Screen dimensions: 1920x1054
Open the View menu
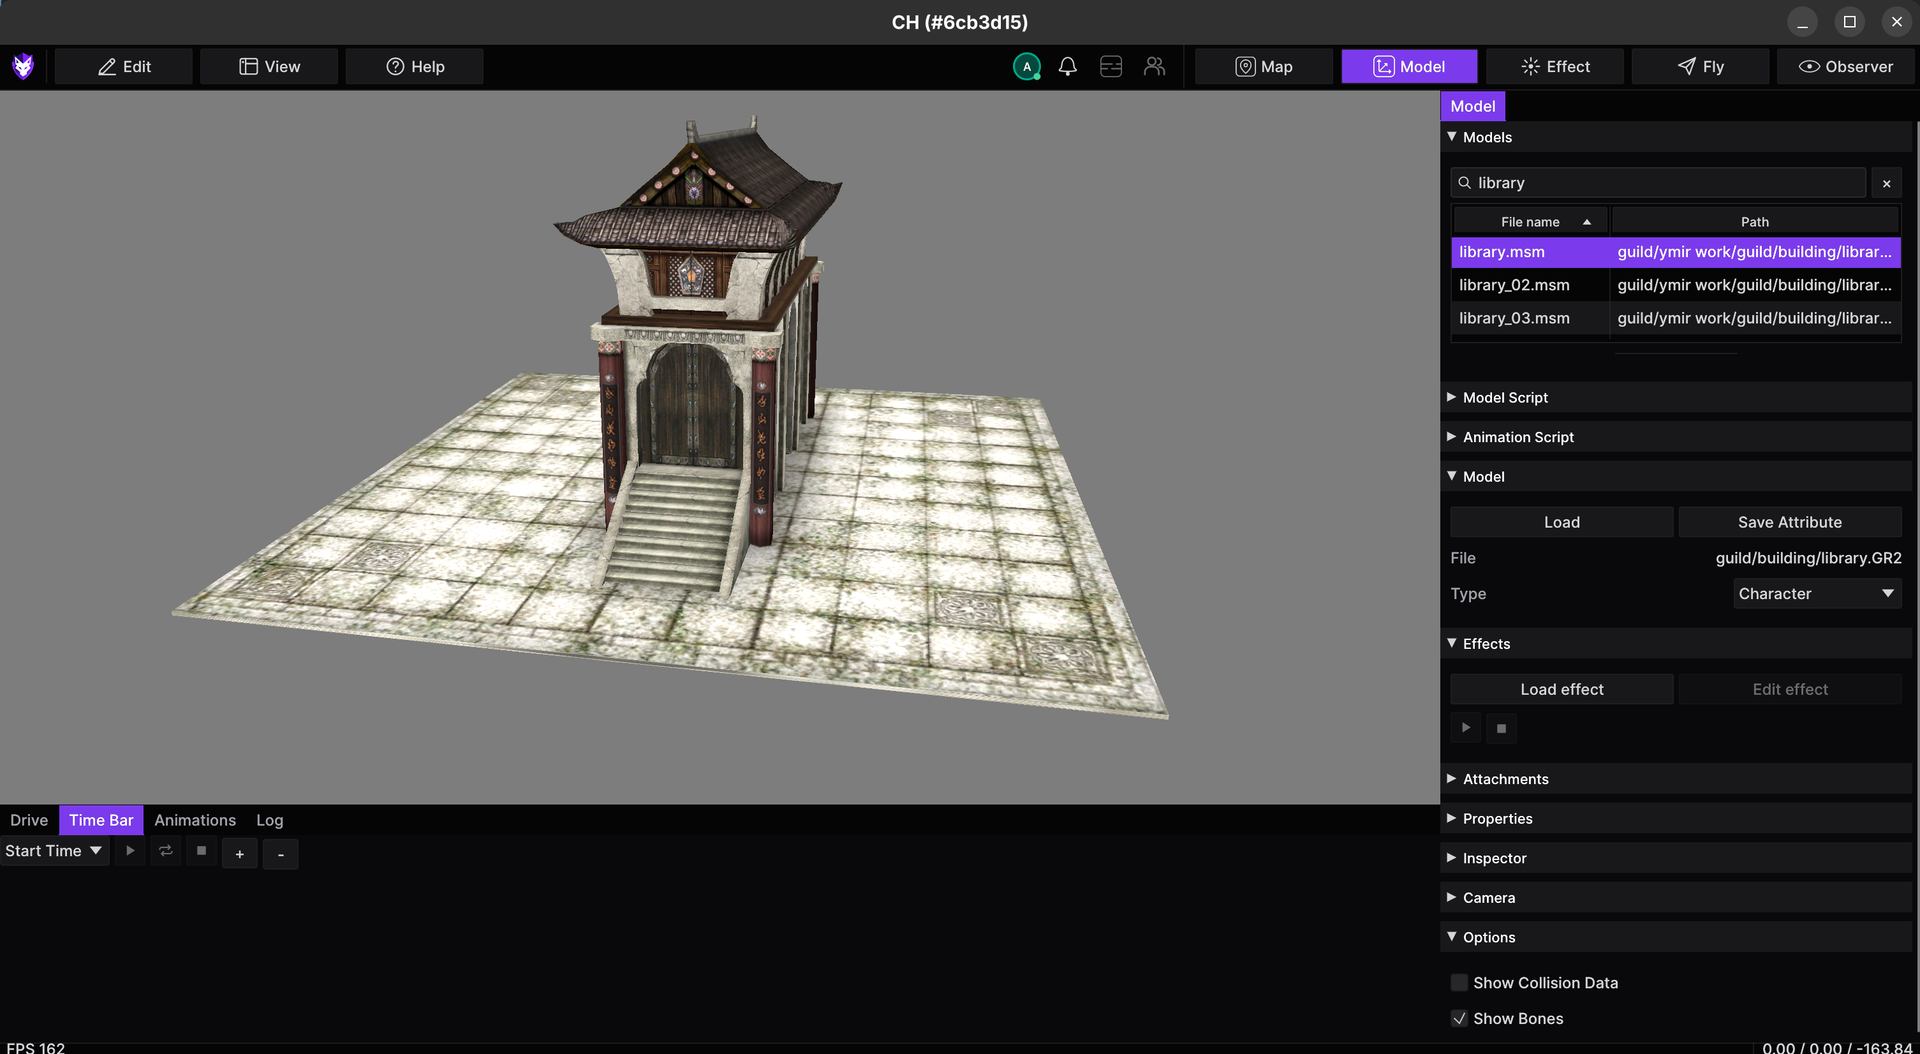(x=269, y=67)
